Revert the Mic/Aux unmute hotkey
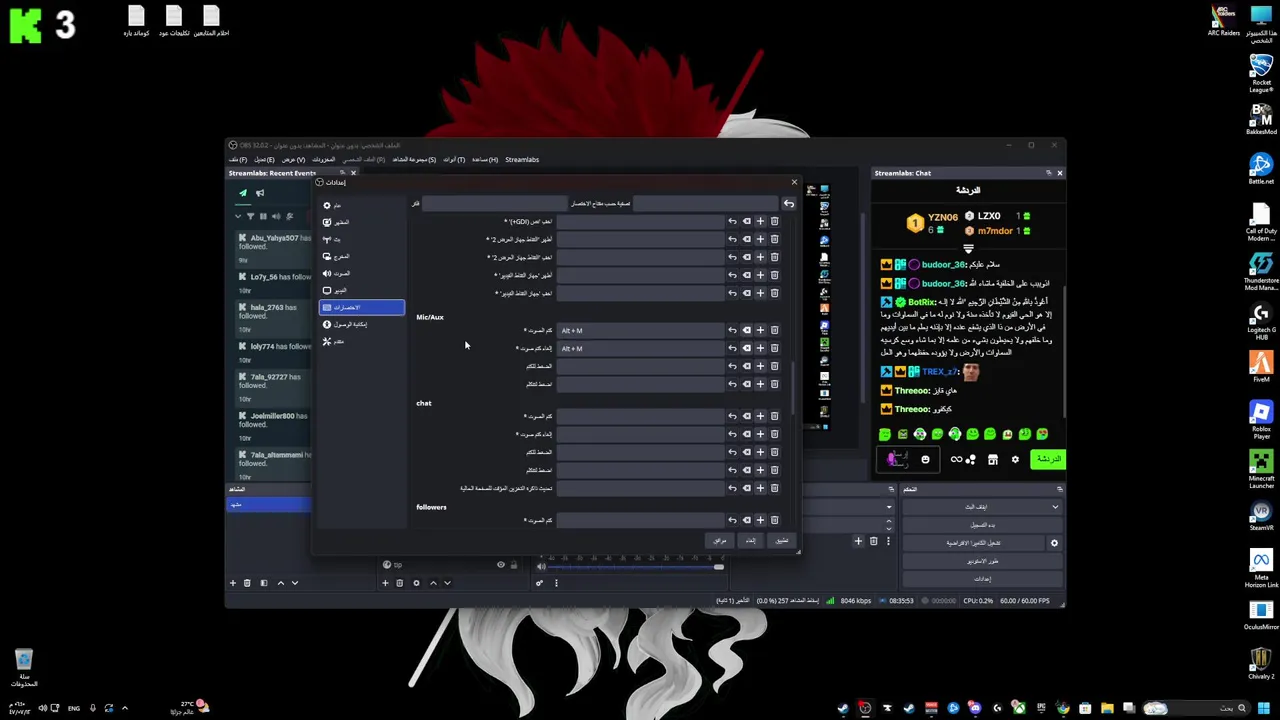 (x=732, y=348)
